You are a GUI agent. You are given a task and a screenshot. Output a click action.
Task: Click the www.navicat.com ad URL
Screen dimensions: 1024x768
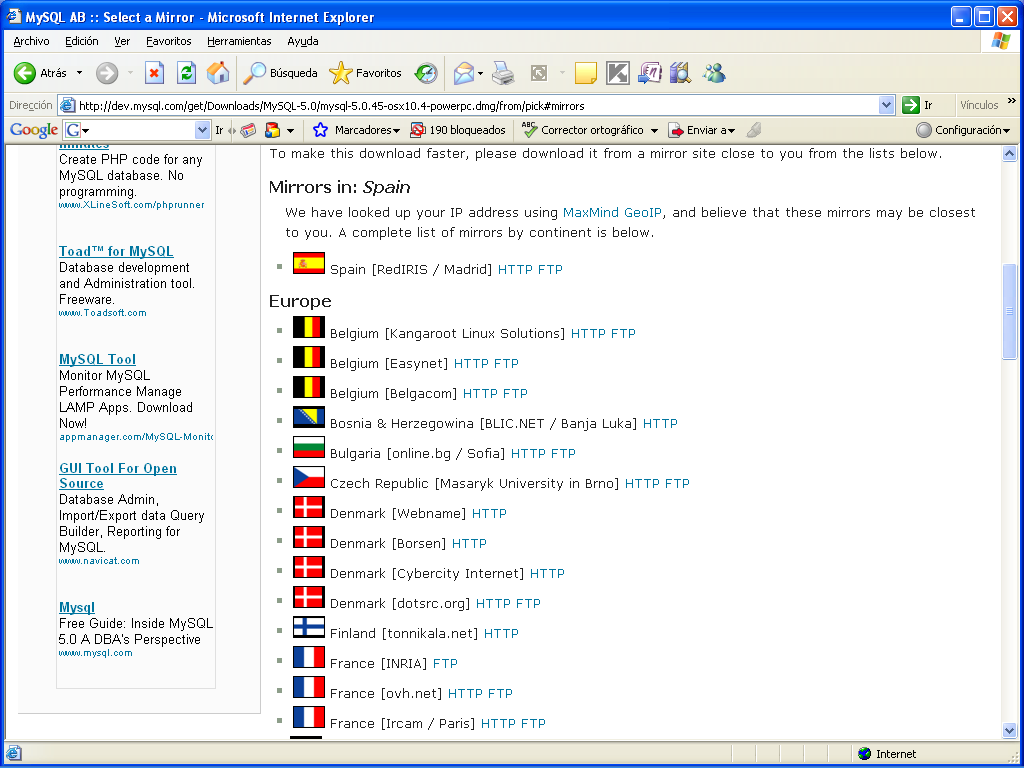coord(99,560)
